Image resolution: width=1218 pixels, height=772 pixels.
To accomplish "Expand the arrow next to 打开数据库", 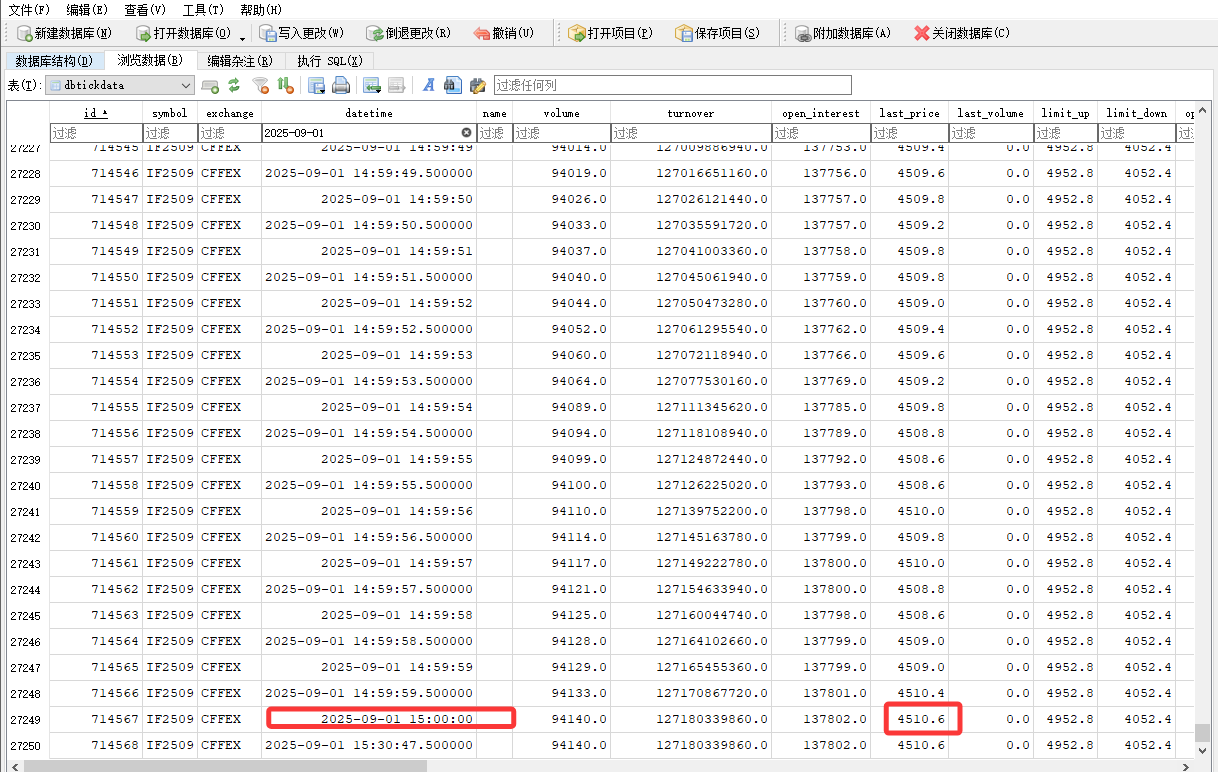I will (242, 36).
